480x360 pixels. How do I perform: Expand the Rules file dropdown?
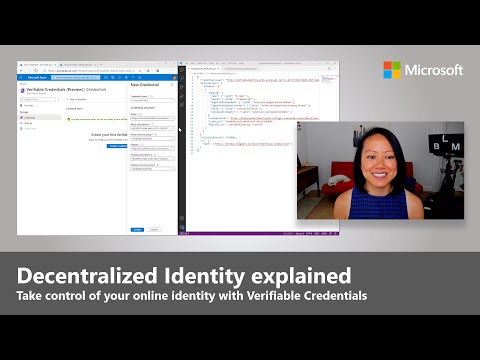click(x=152, y=118)
